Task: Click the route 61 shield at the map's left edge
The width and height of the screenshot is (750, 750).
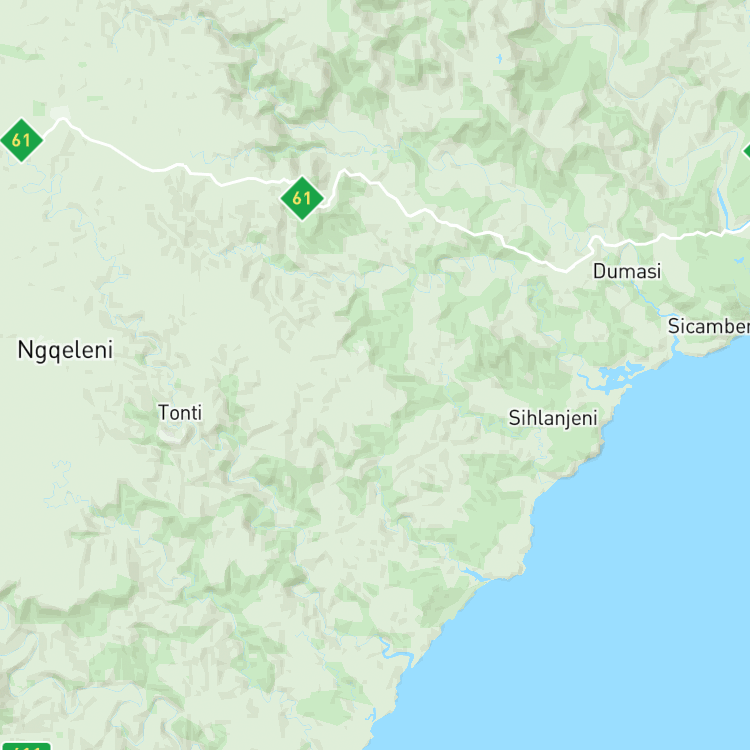Action: click(x=22, y=140)
